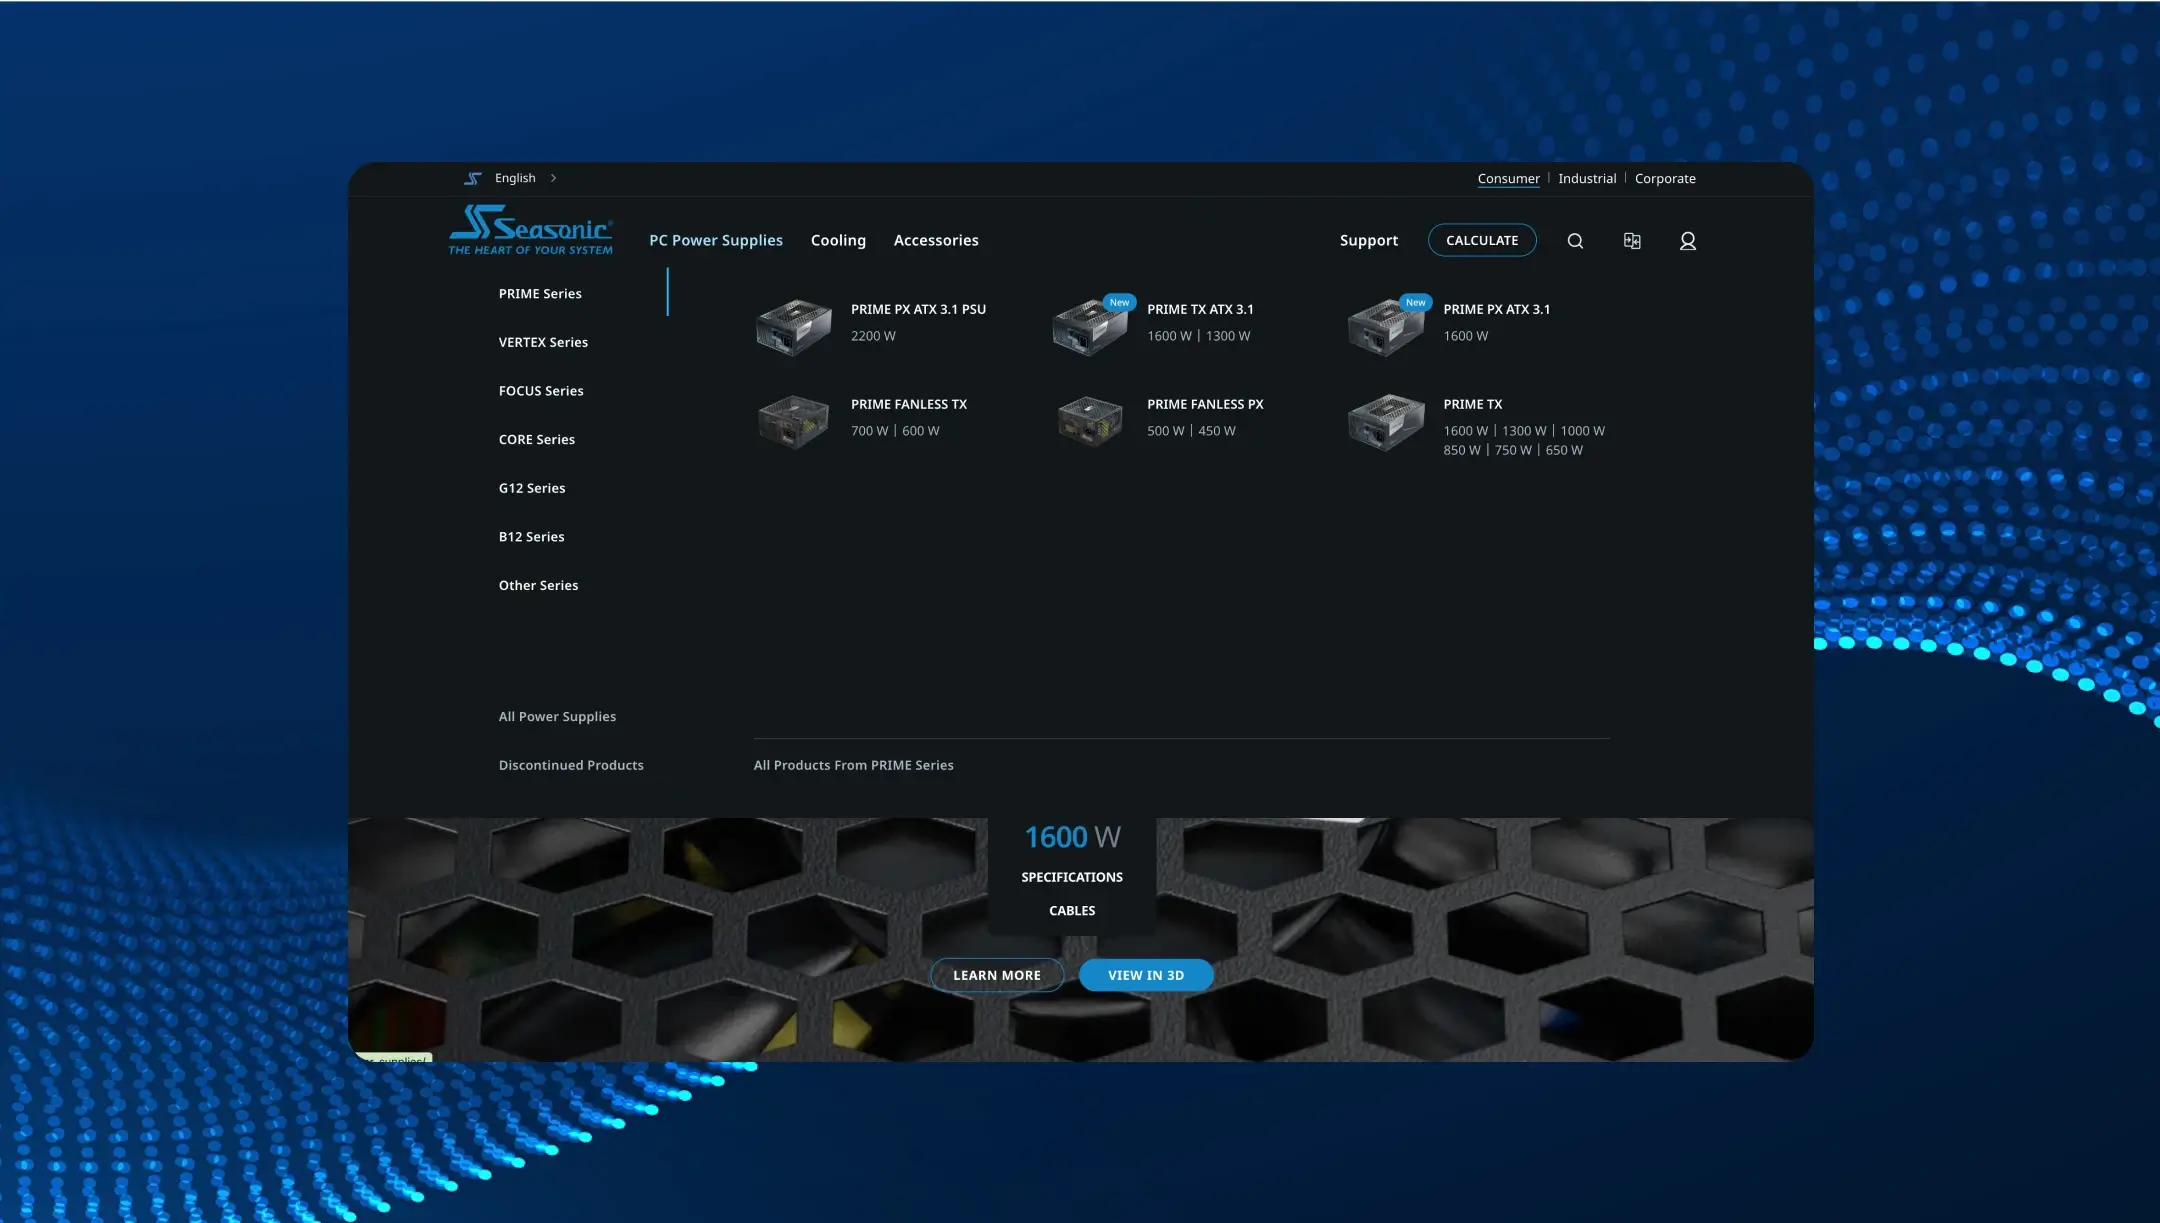Switch to Industrial site section
2160x1223 pixels.
[1587, 178]
